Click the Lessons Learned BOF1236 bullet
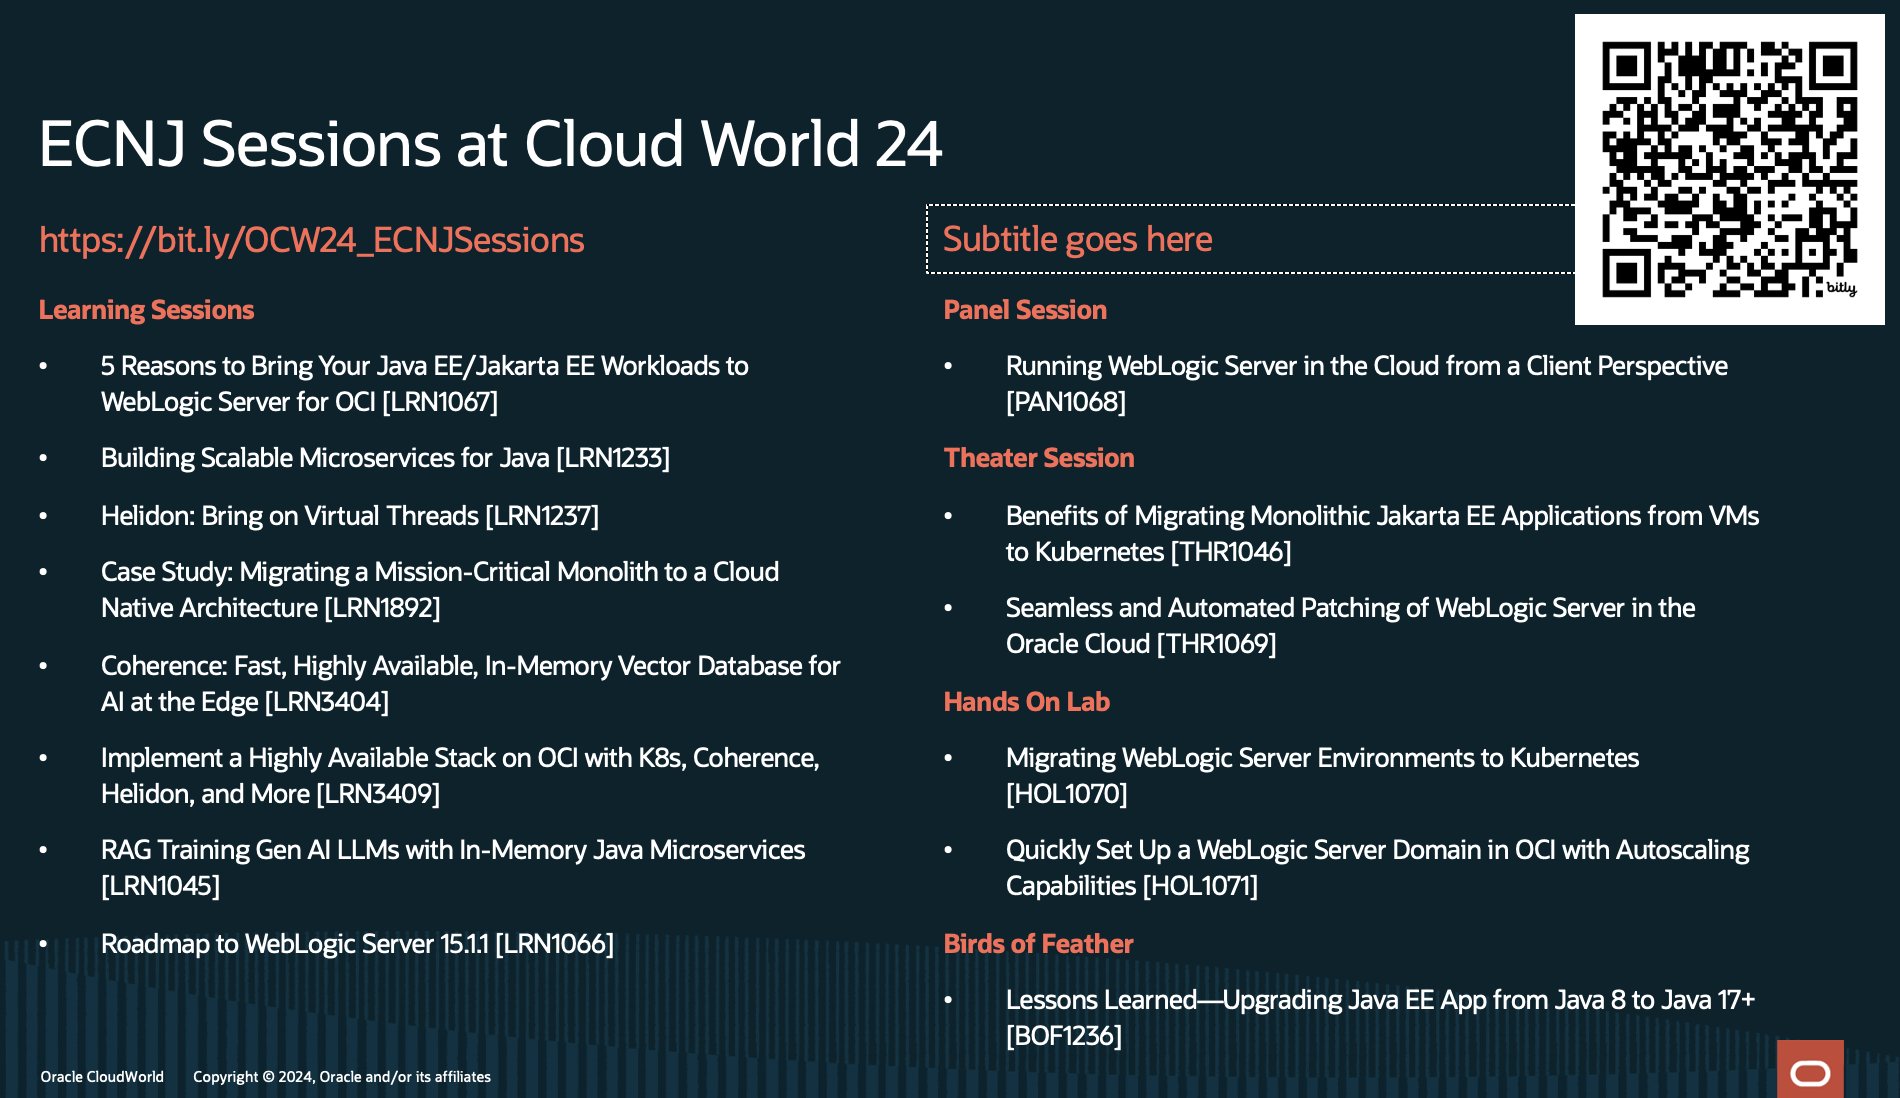1900x1098 pixels. coord(1380,1018)
